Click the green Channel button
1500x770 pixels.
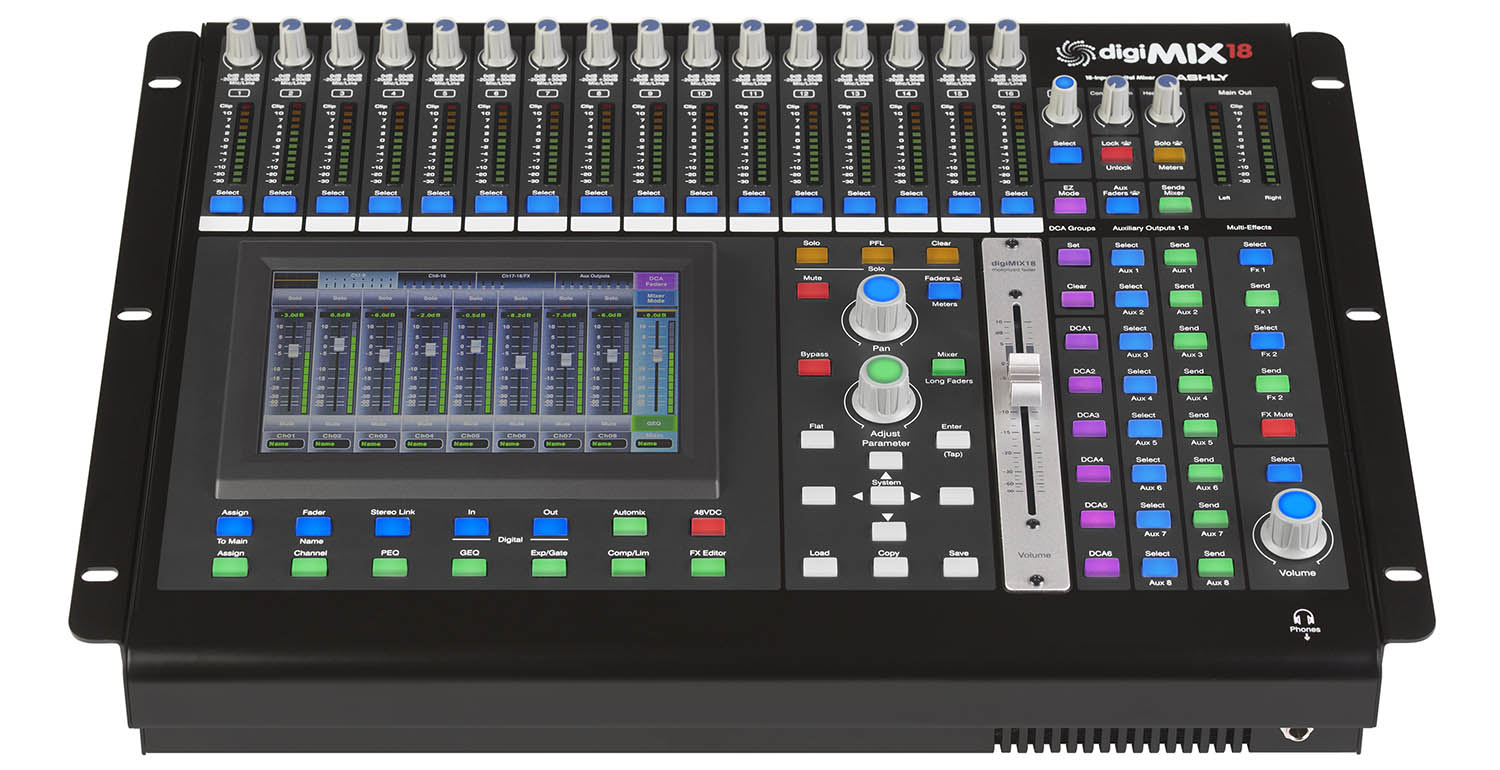point(310,567)
